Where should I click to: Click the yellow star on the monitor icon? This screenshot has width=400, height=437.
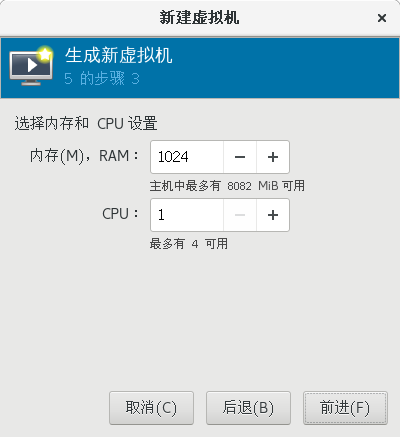point(45,54)
